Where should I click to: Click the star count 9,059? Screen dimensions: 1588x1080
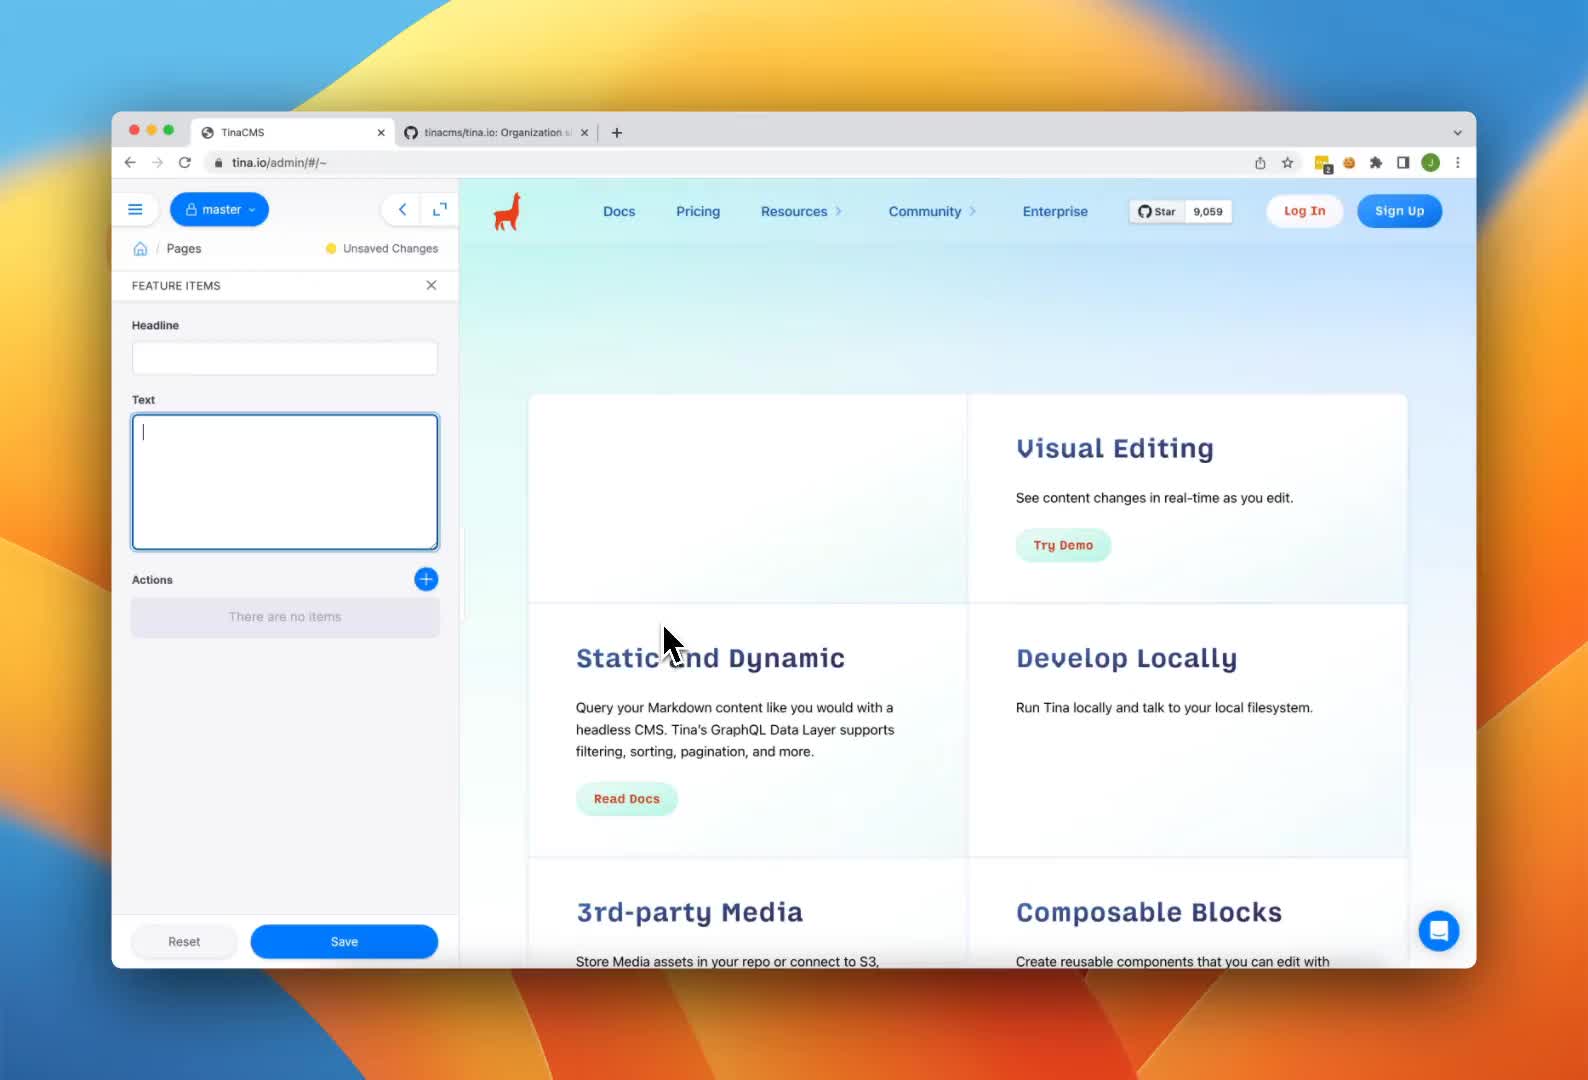tap(1208, 211)
